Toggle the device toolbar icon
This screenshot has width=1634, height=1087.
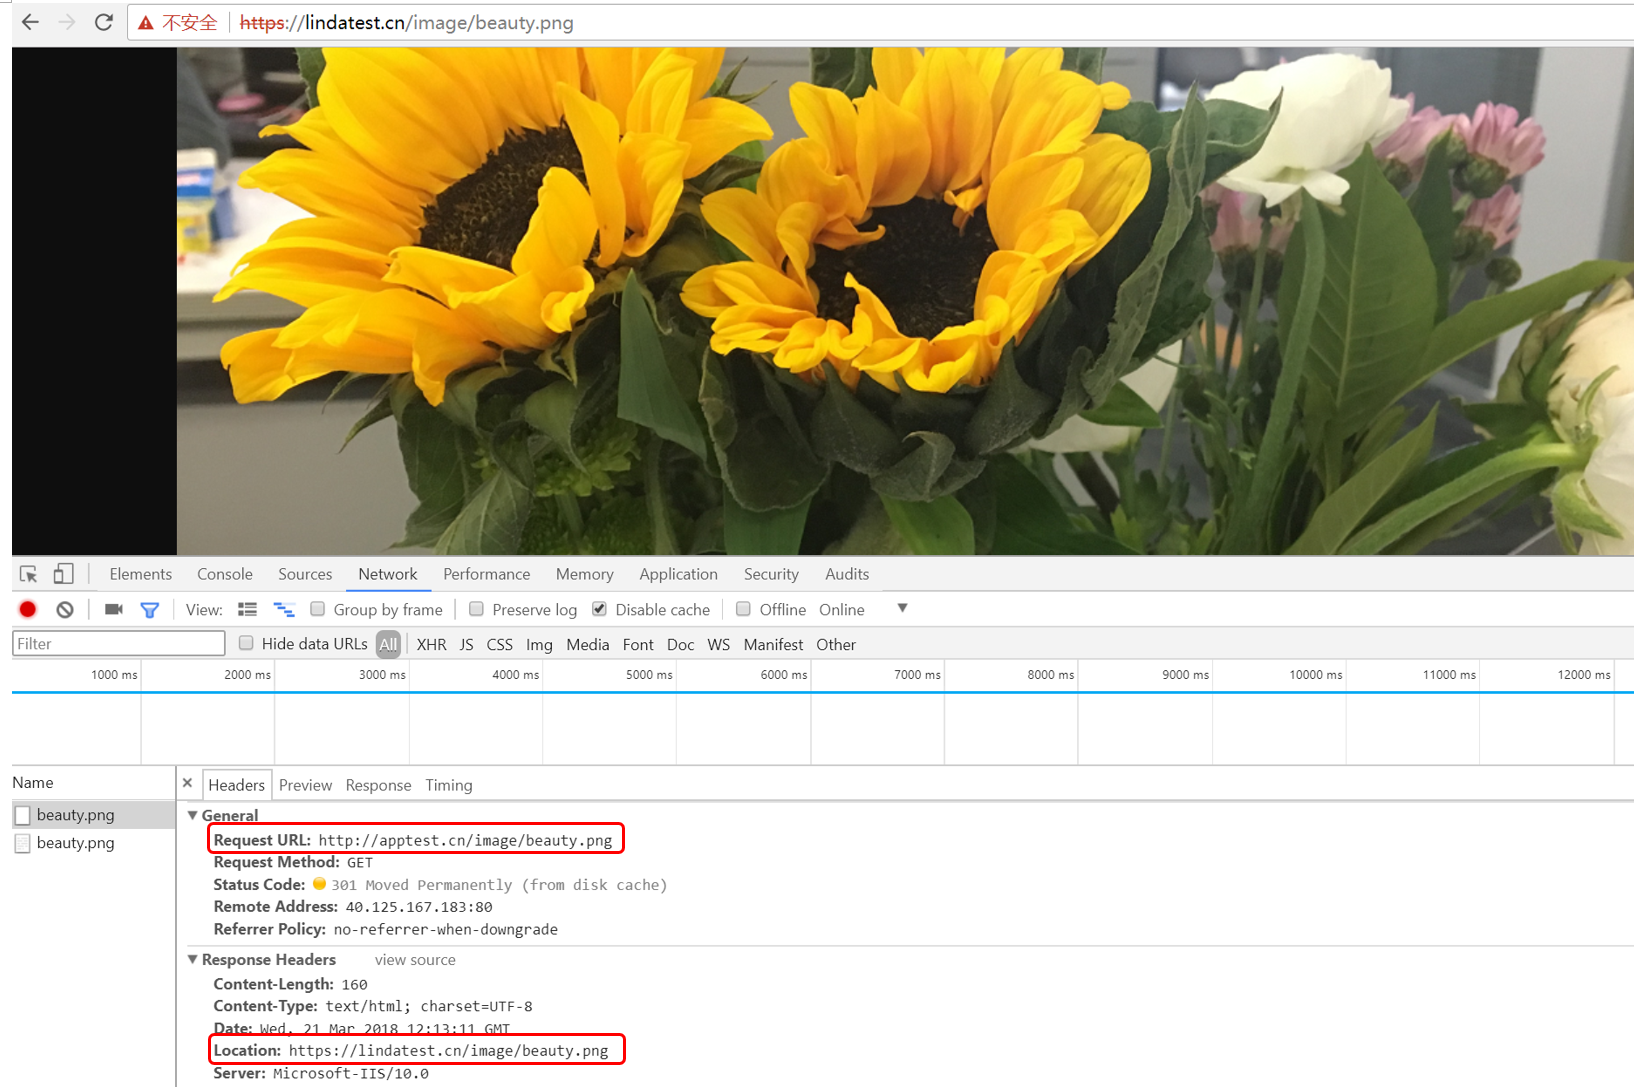(63, 574)
